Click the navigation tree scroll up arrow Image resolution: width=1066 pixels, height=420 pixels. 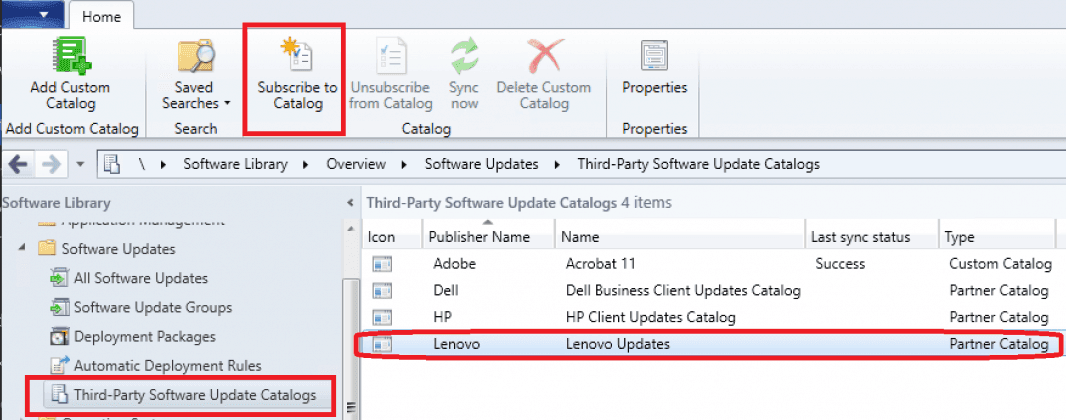click(x=351, y=229)
